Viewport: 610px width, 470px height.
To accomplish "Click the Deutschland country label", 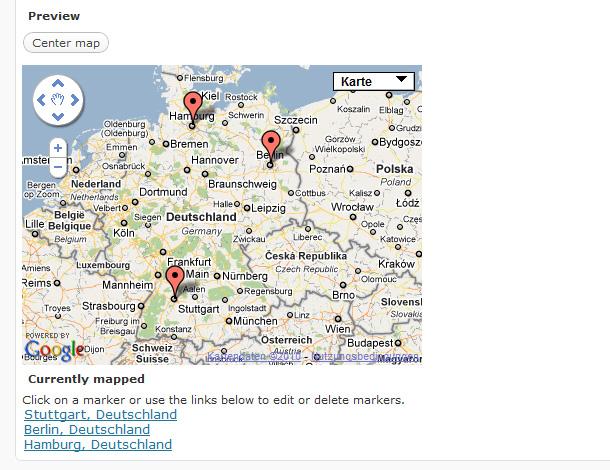I will point(201,217).
